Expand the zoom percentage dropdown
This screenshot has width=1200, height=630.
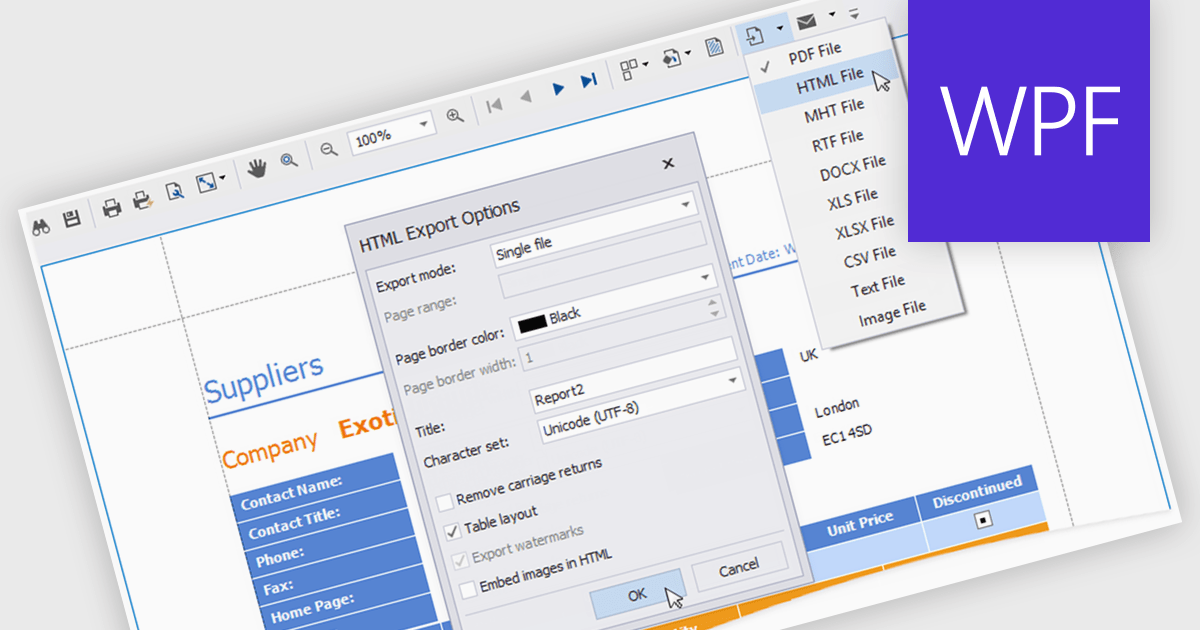[x=424, y=122]
